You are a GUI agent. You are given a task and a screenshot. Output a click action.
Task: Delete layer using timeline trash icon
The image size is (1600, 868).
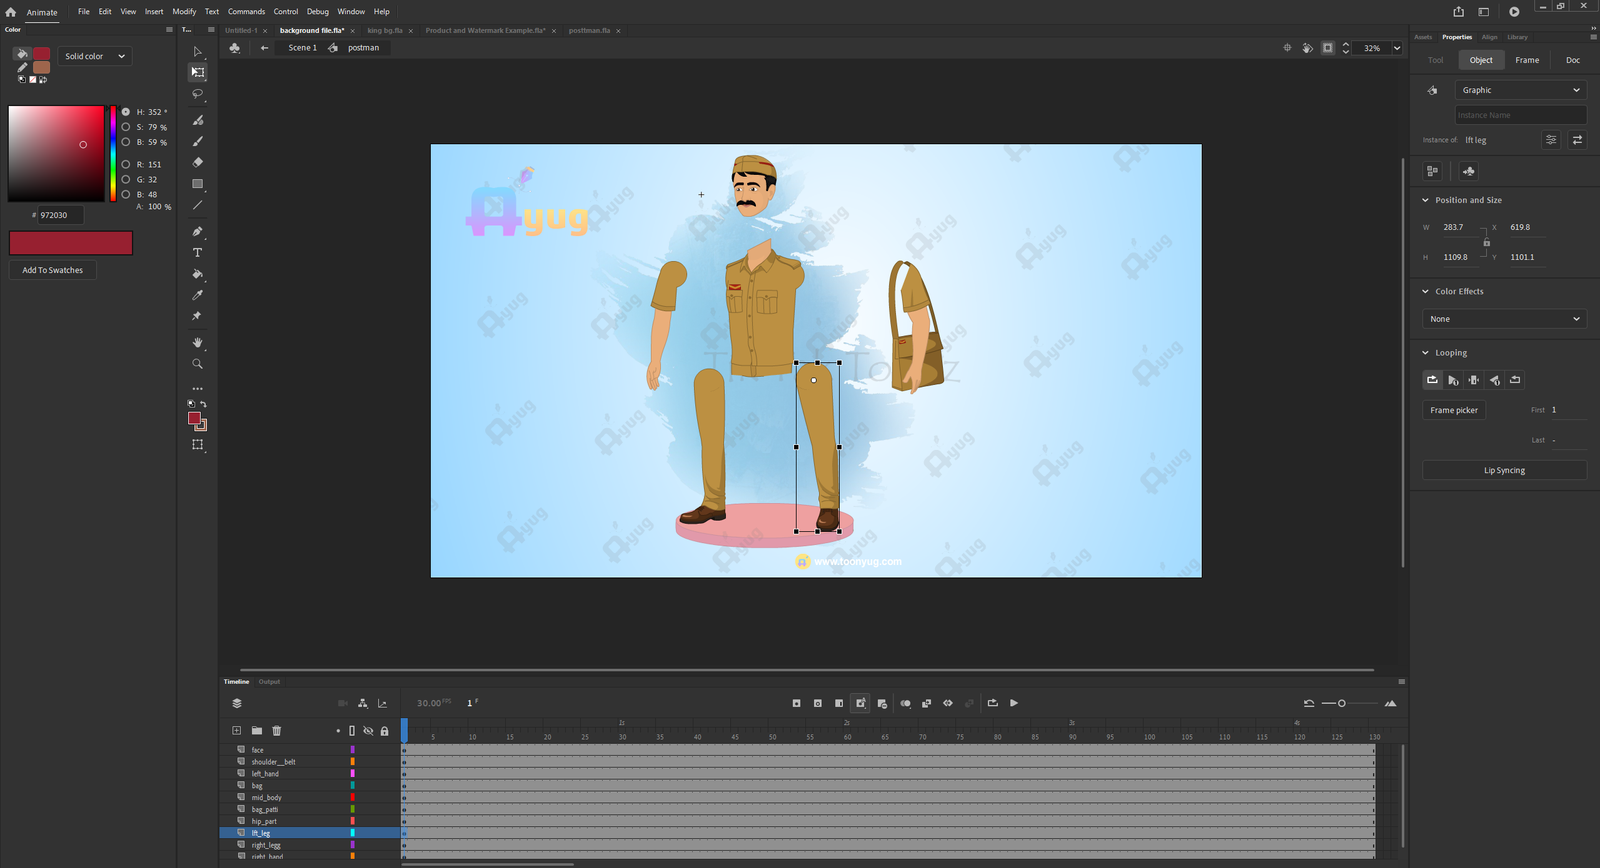pyautogui.click(x=277, y=731)
